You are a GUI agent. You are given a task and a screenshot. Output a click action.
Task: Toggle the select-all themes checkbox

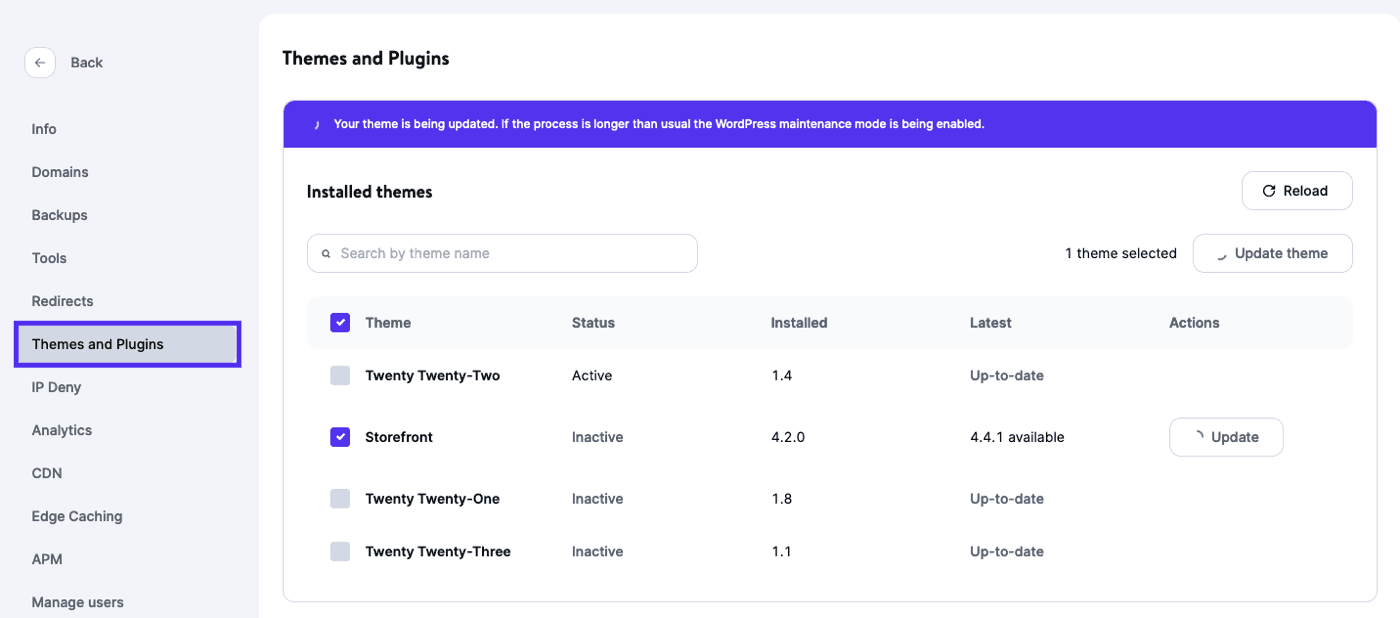pos(340,323)
